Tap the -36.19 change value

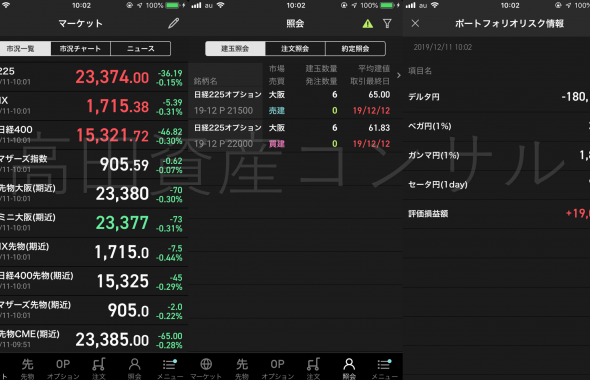170,73
